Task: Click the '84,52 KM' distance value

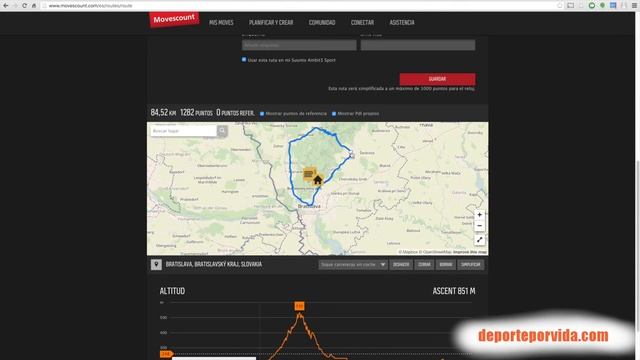Action: click(x=163, y=113)
